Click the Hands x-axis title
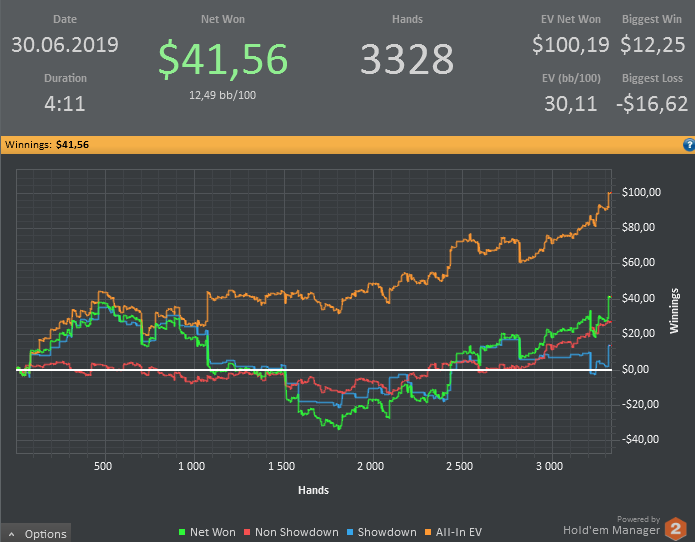The image size is (695, 542). (313, 490)
